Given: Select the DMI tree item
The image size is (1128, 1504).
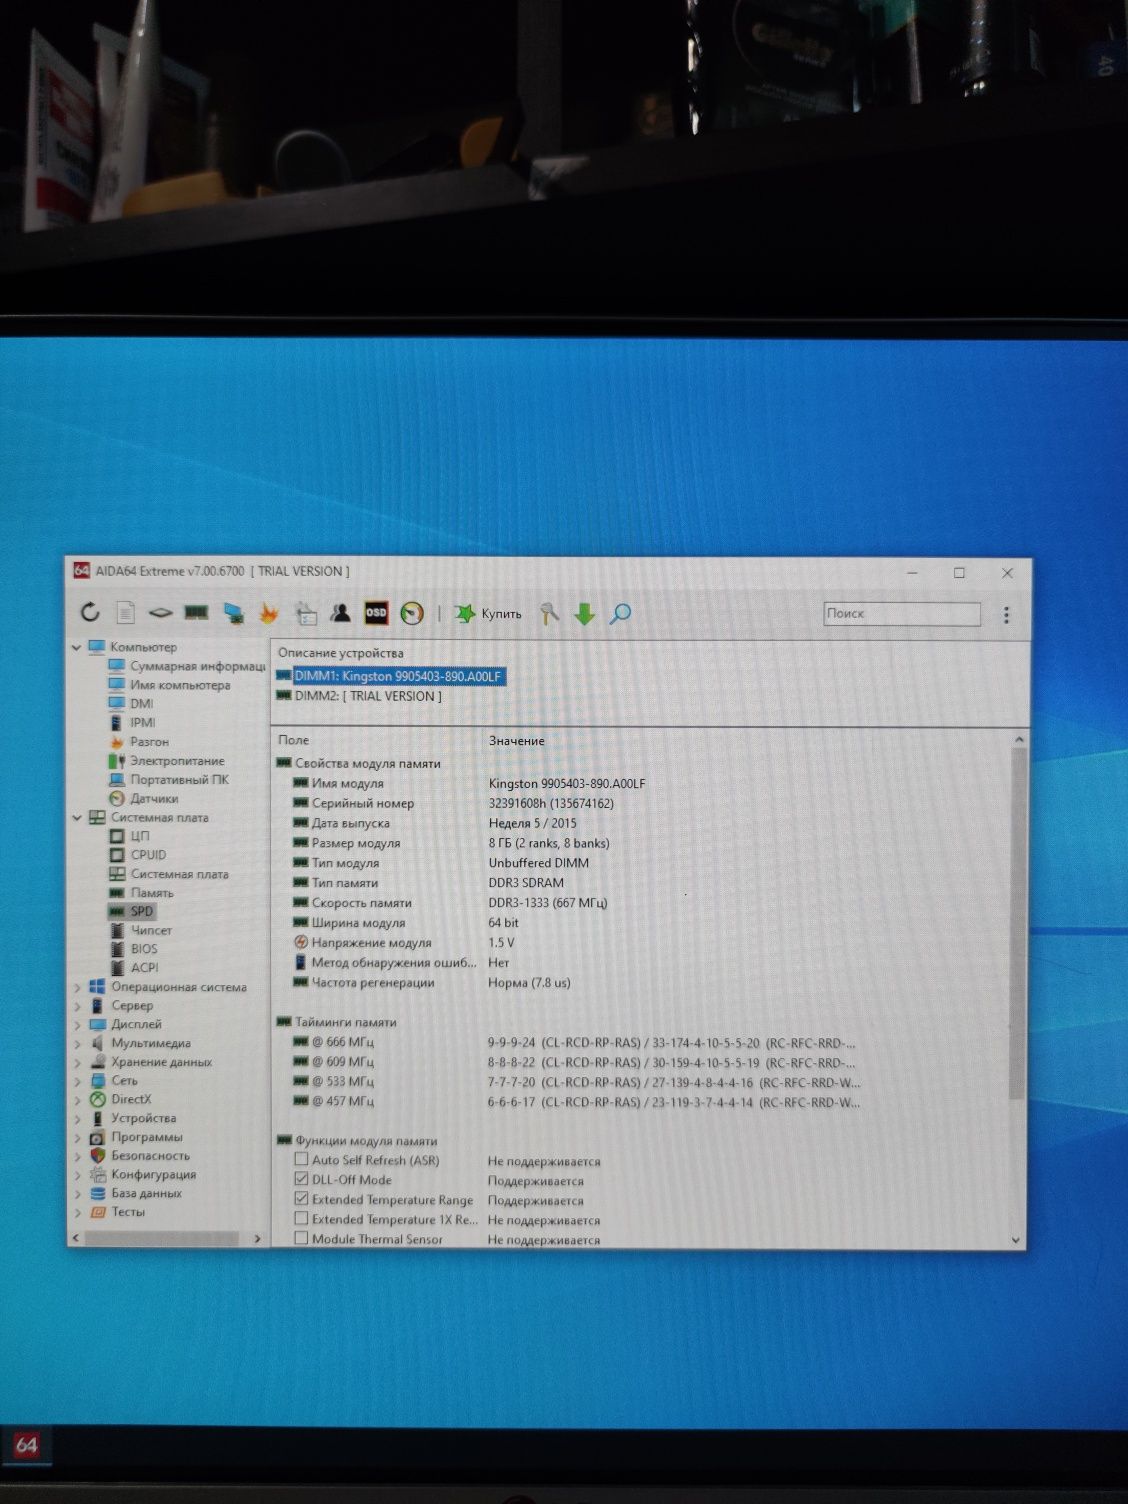Looking at the screenshot, I should click(142, 703).
